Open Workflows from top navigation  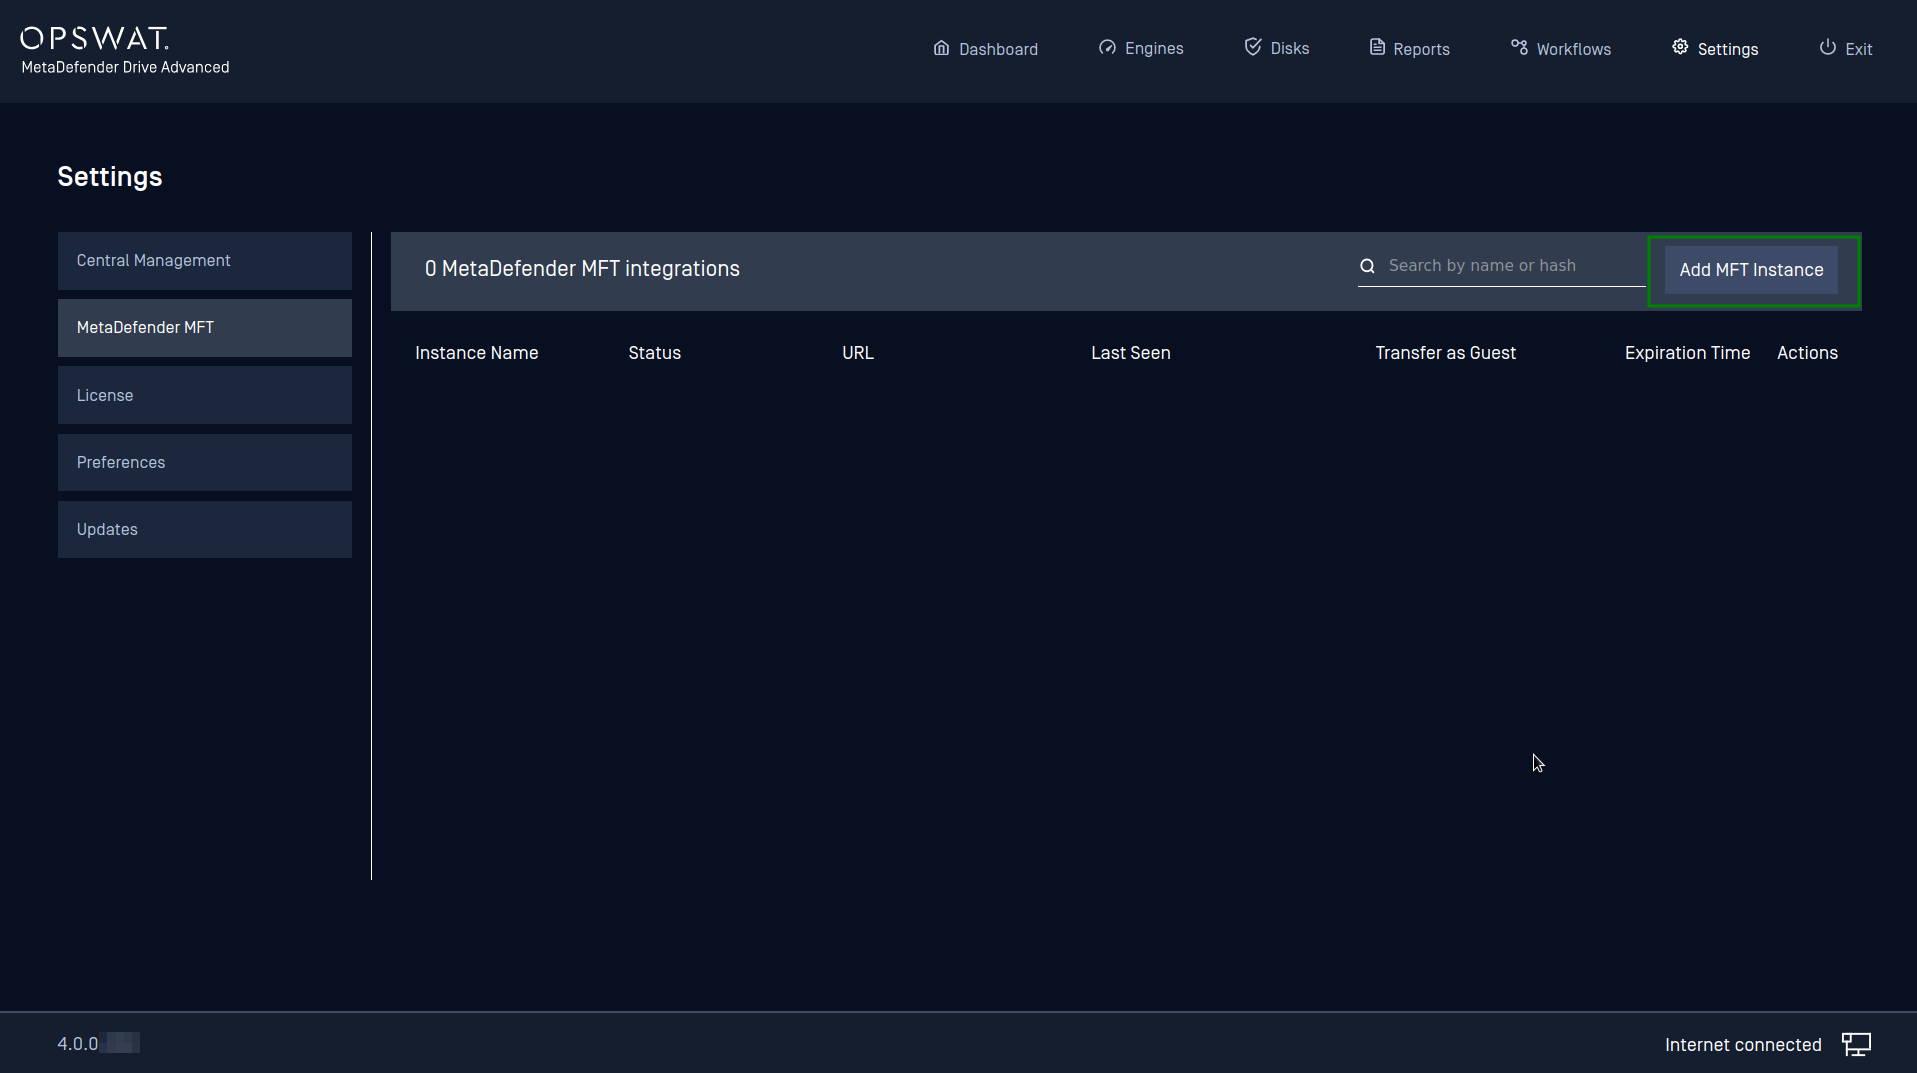click(x=1561, y=49)
